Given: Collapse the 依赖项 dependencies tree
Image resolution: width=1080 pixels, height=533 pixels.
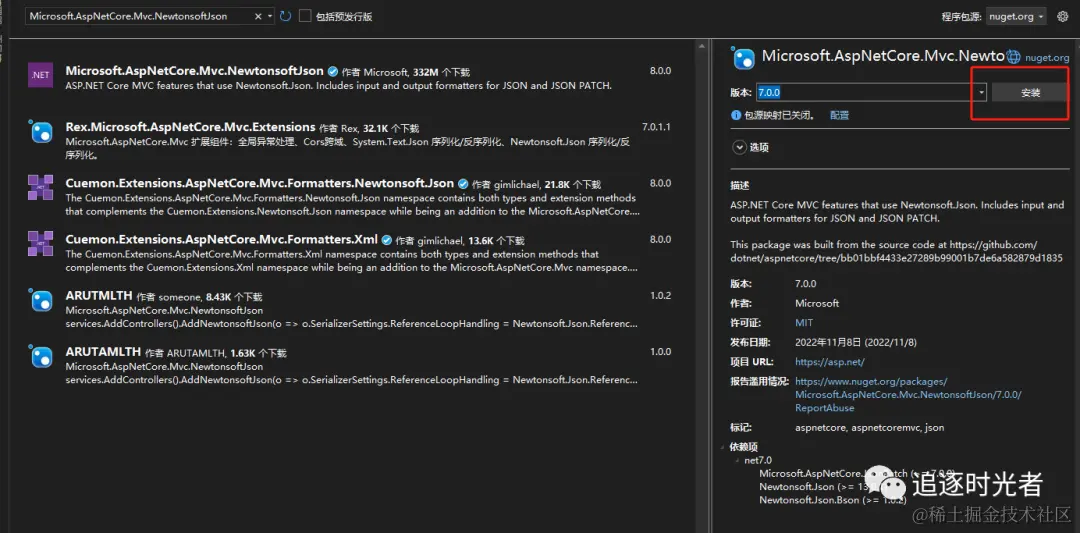Looking at the screenshot, I should 723,447.
